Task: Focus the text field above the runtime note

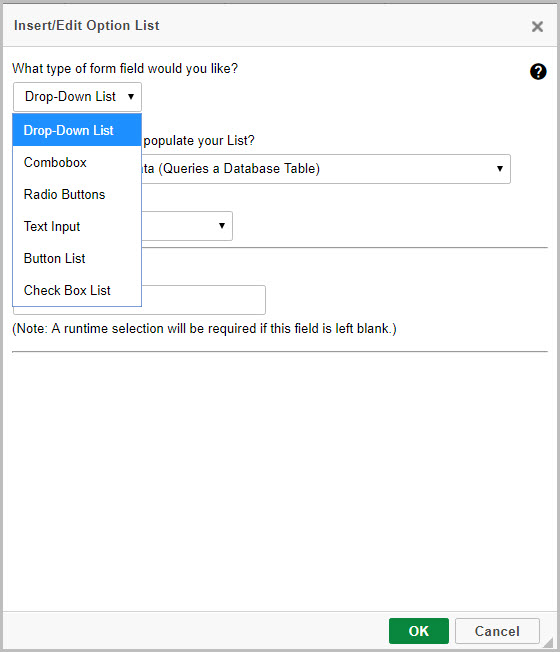Action: pyautogui.click(x=203, y=300)
